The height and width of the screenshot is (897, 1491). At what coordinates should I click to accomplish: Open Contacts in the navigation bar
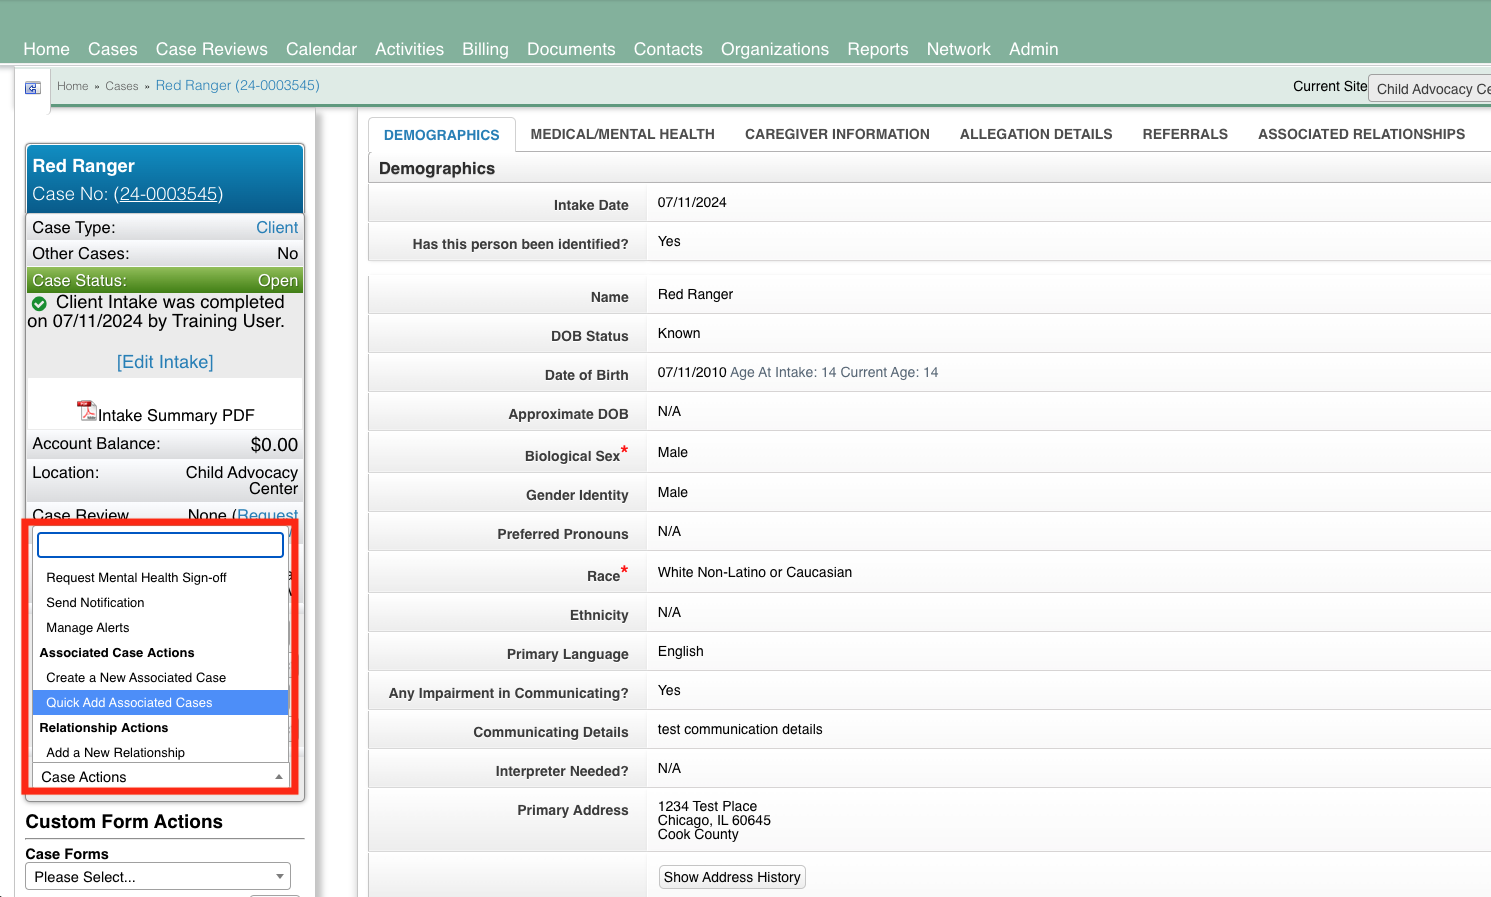[668, 49]
